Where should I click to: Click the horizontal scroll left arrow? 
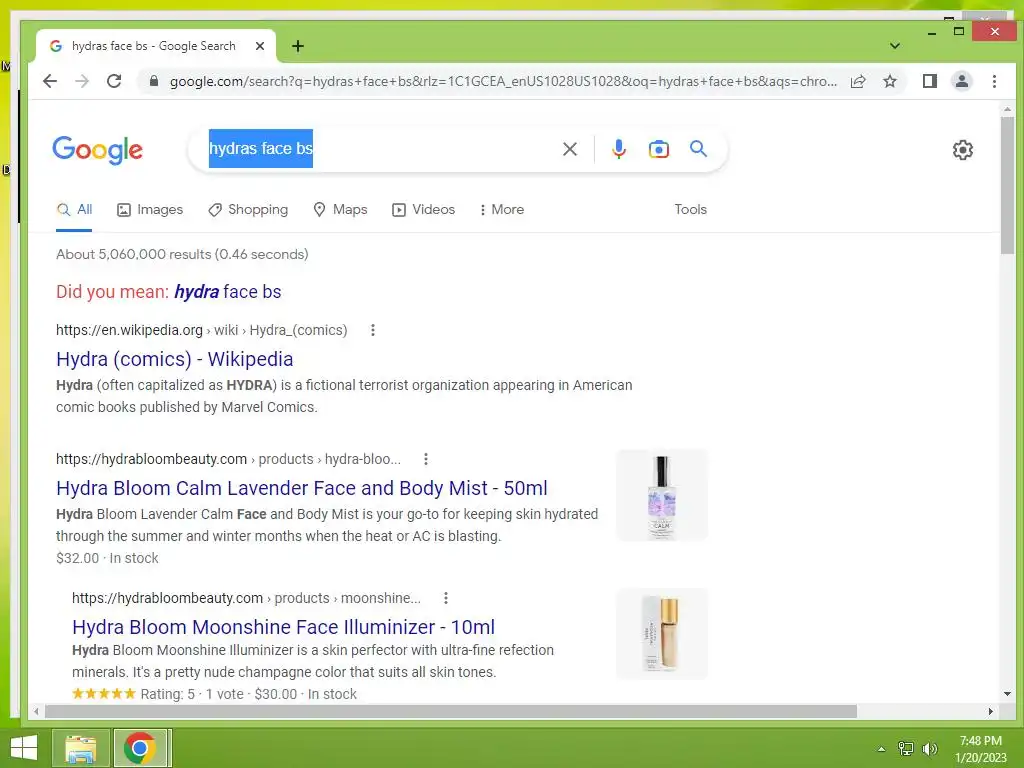(x=37, y=711)
